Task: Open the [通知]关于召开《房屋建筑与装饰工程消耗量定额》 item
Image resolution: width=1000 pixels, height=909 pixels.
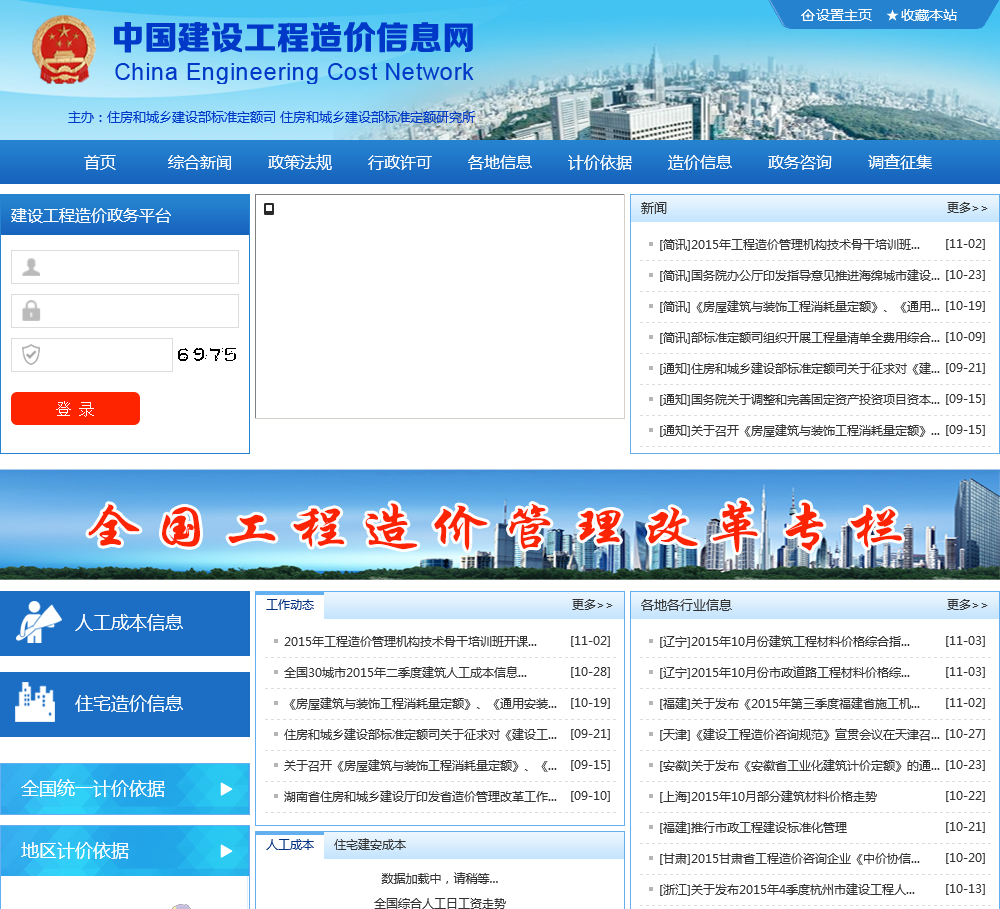Action: coord(799,431)
